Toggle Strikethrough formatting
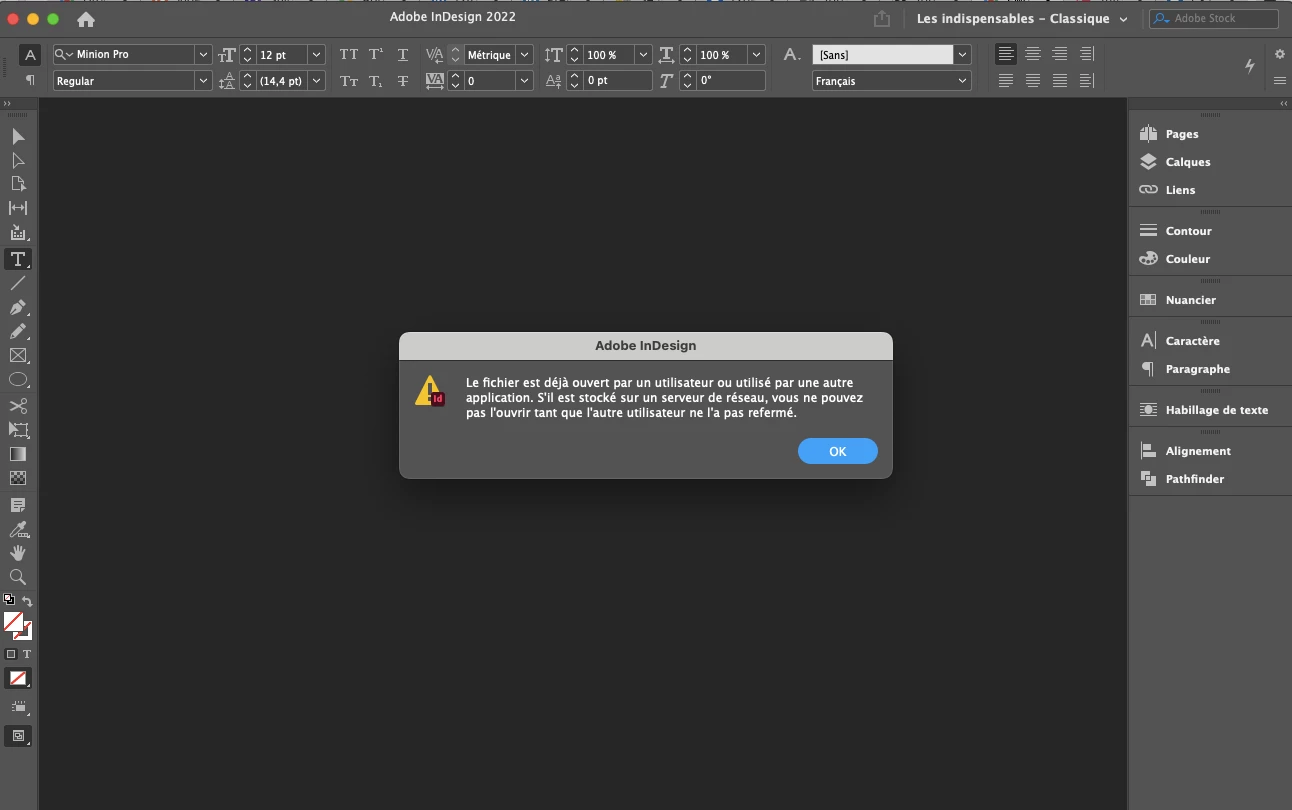The image size is (1292, 810). click(x=403, y=81)
